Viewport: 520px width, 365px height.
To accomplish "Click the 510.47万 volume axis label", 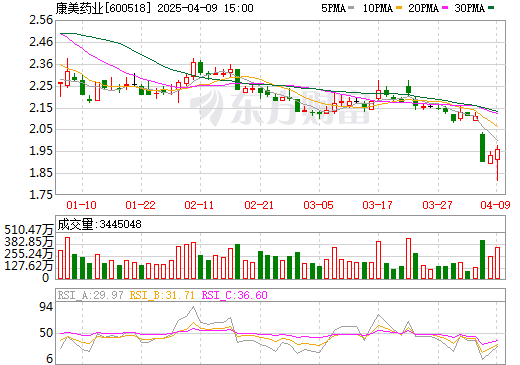I will point(29,230).
